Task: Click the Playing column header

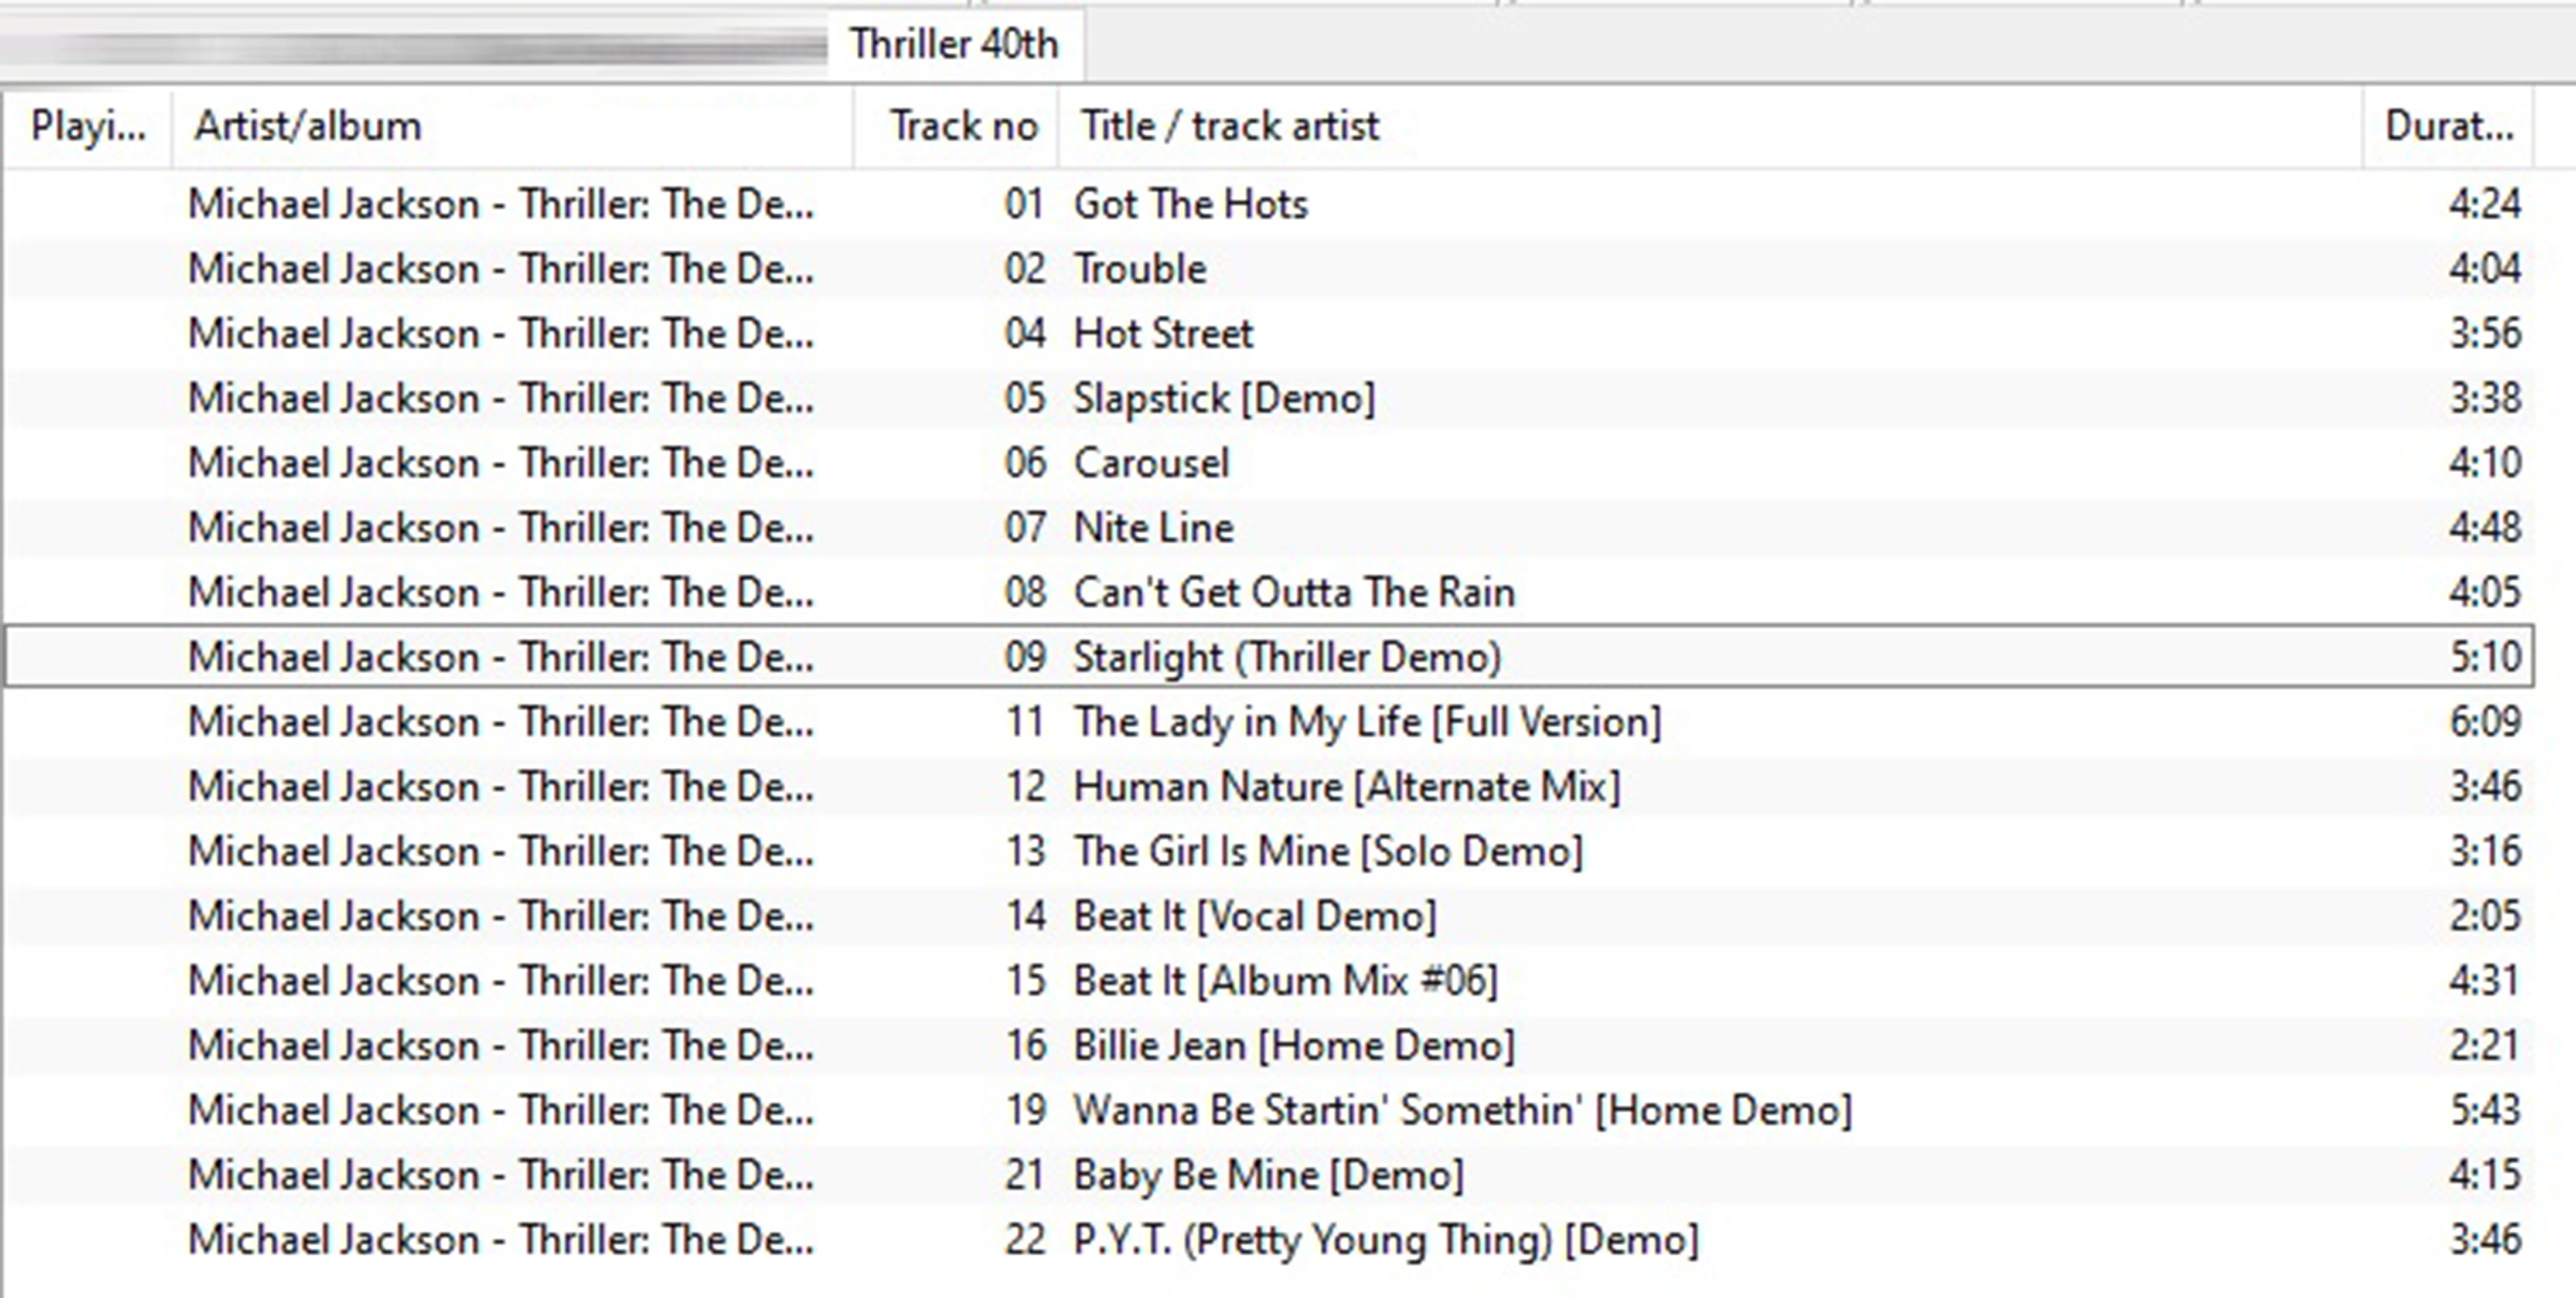Action: pyautogui.click(x=88, y=127)
